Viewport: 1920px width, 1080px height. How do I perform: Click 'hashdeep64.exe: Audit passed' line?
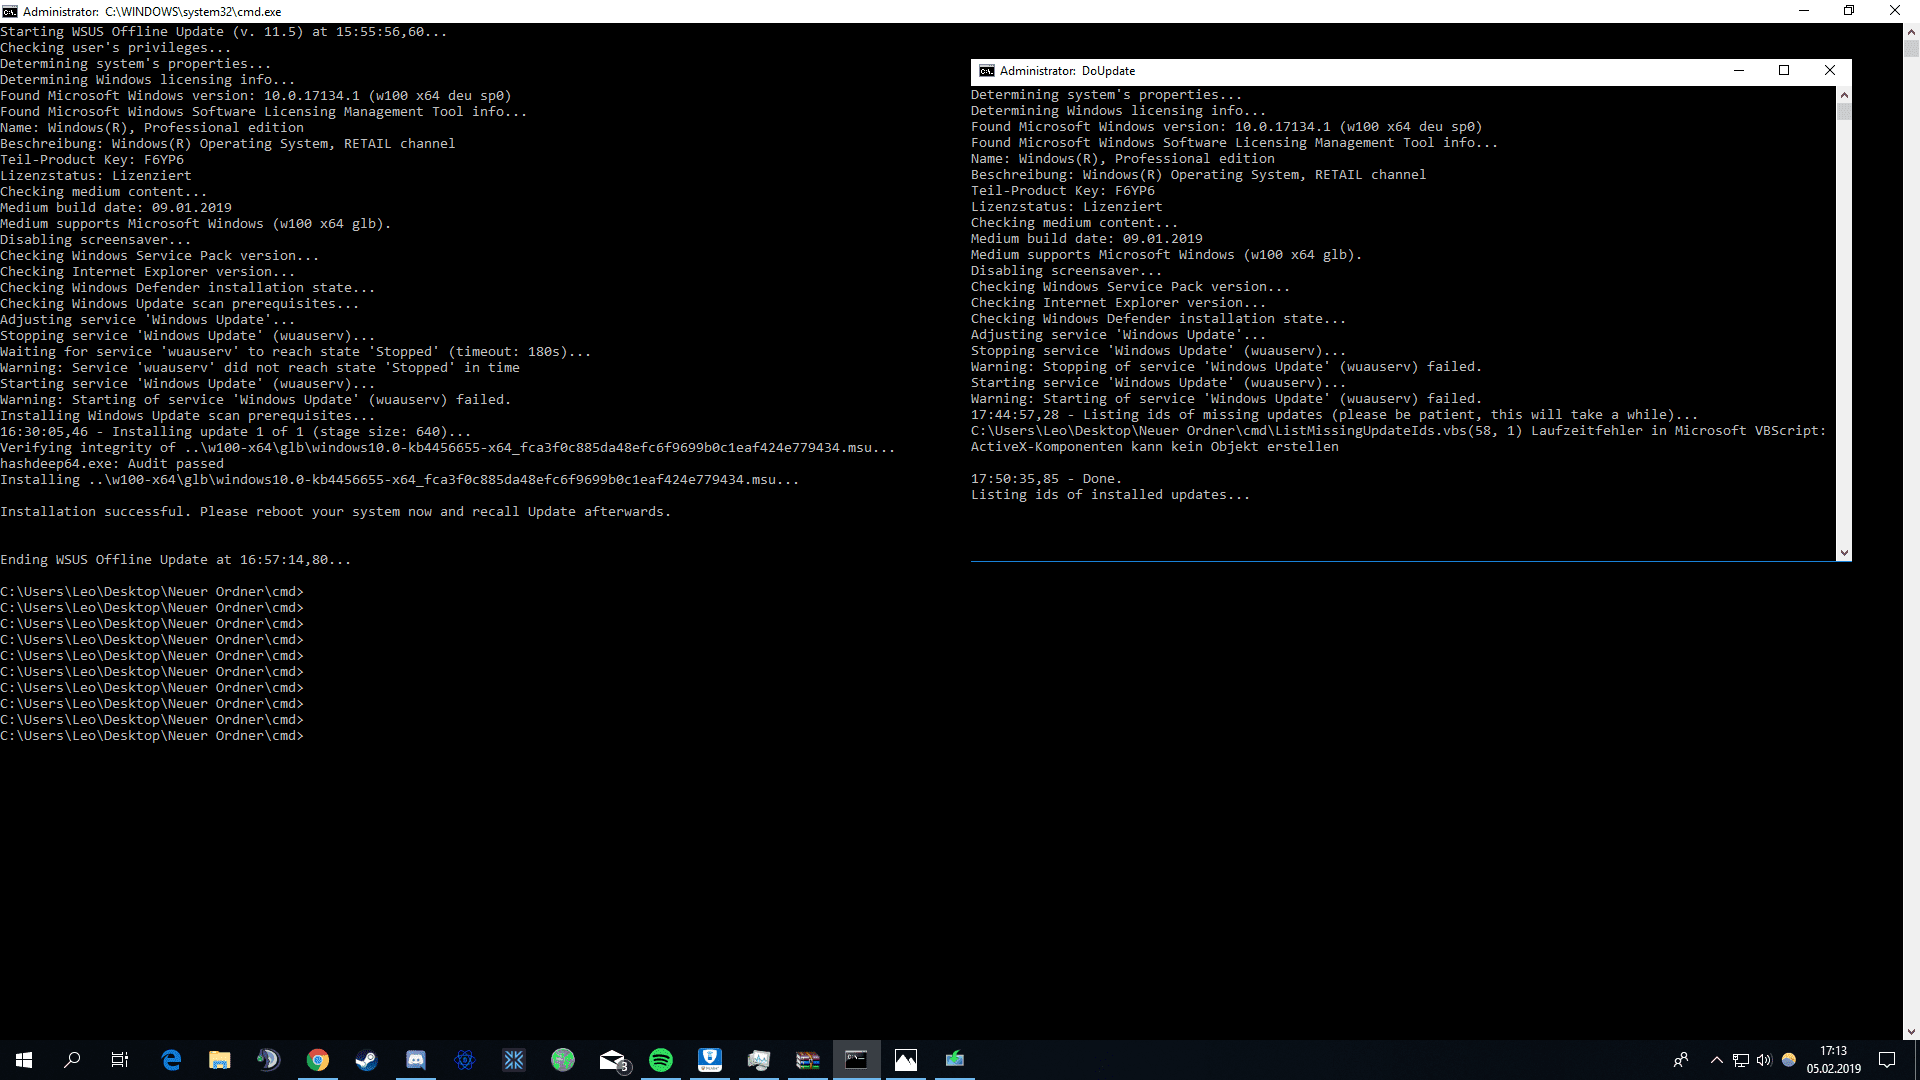(x=112, y=464)
